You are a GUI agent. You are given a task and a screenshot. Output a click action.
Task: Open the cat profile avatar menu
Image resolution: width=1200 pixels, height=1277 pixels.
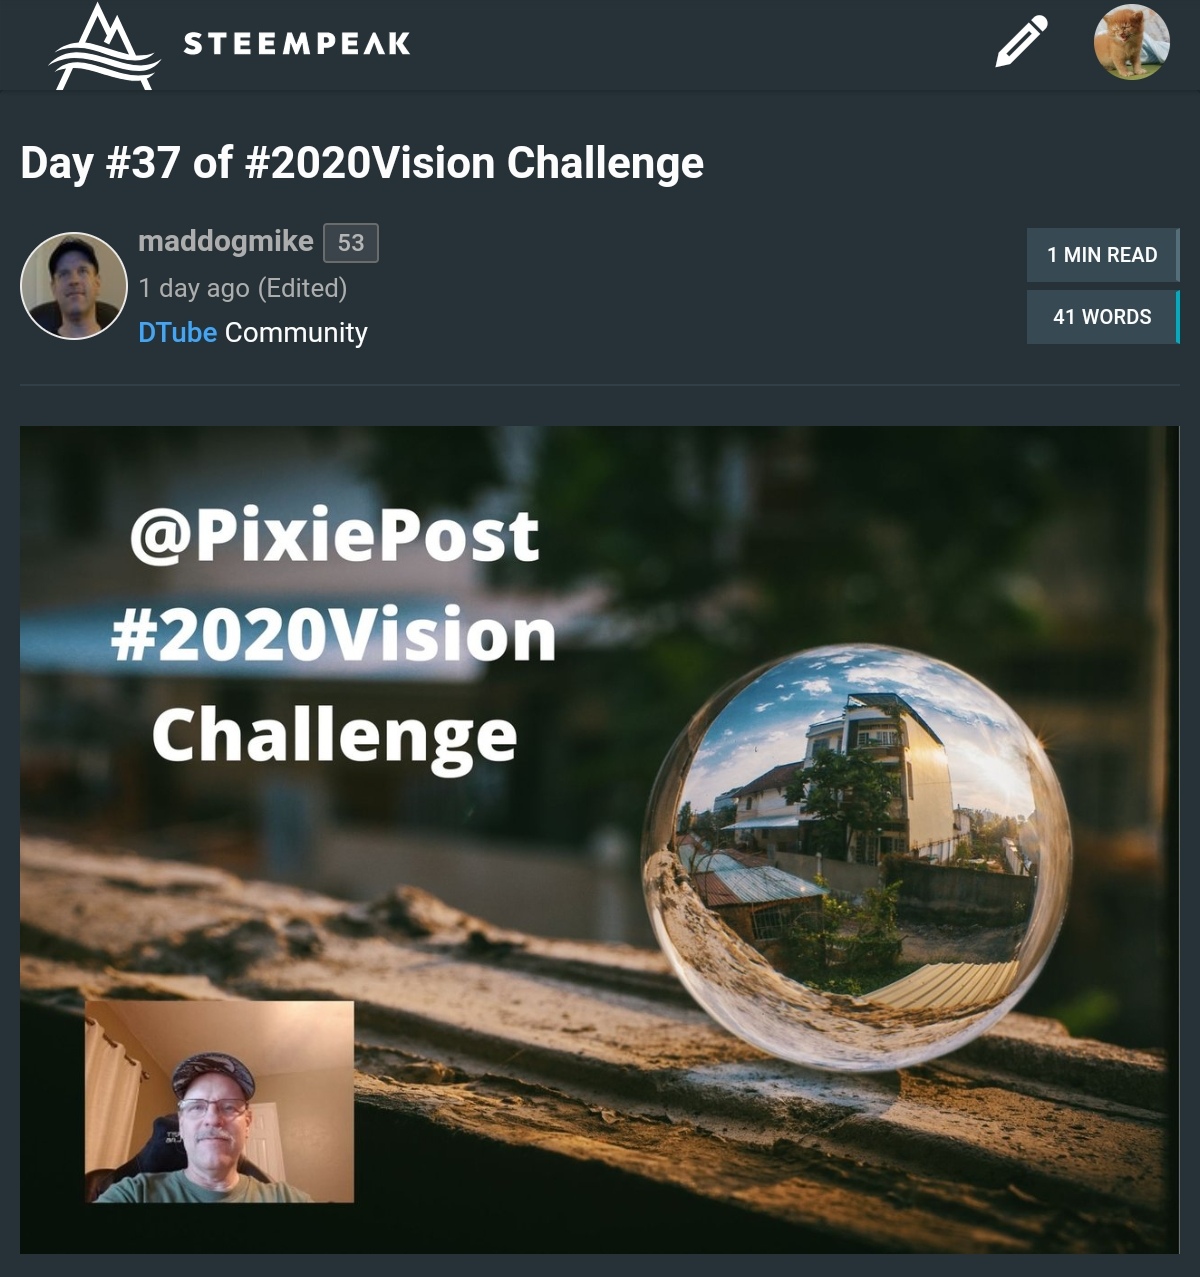pyautogui.click(x=1131, y=42)
